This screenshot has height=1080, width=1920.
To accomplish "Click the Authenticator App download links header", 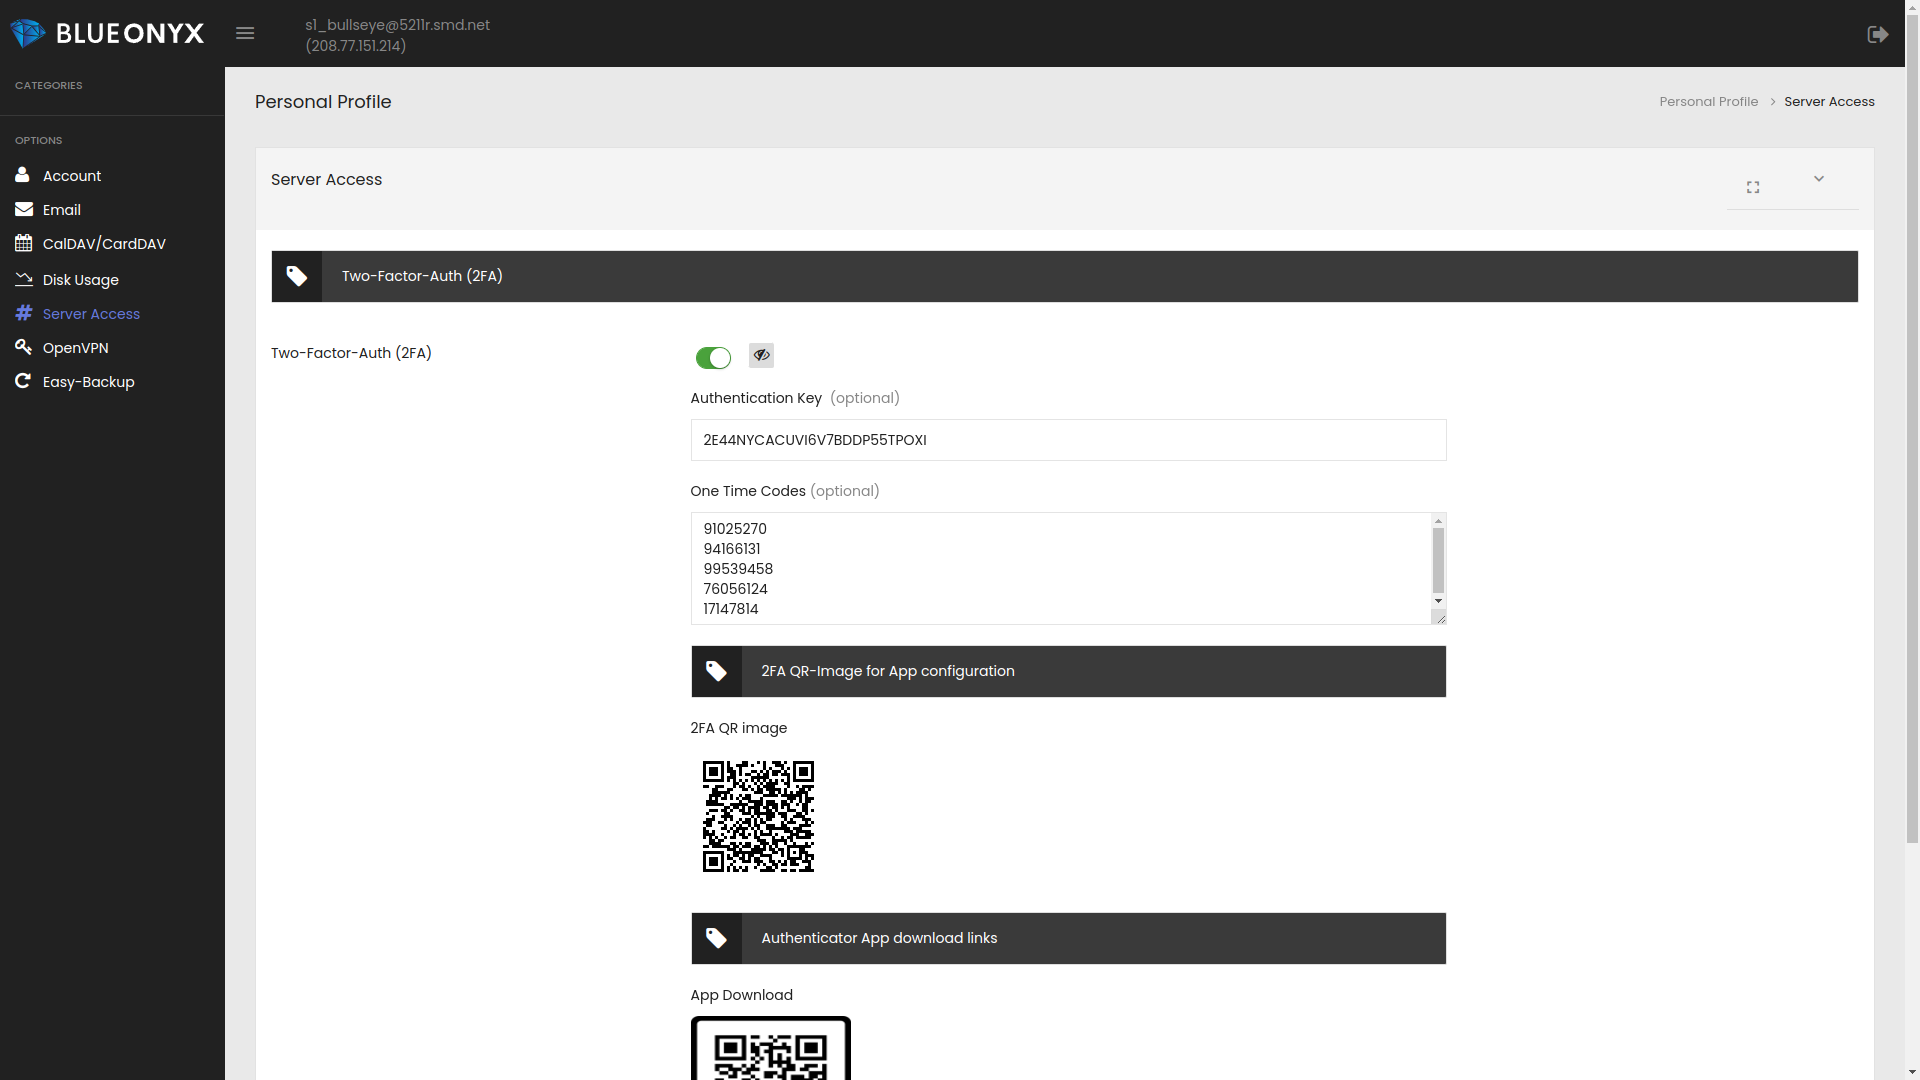I will pyautogui.click(x=1068, y=938).
